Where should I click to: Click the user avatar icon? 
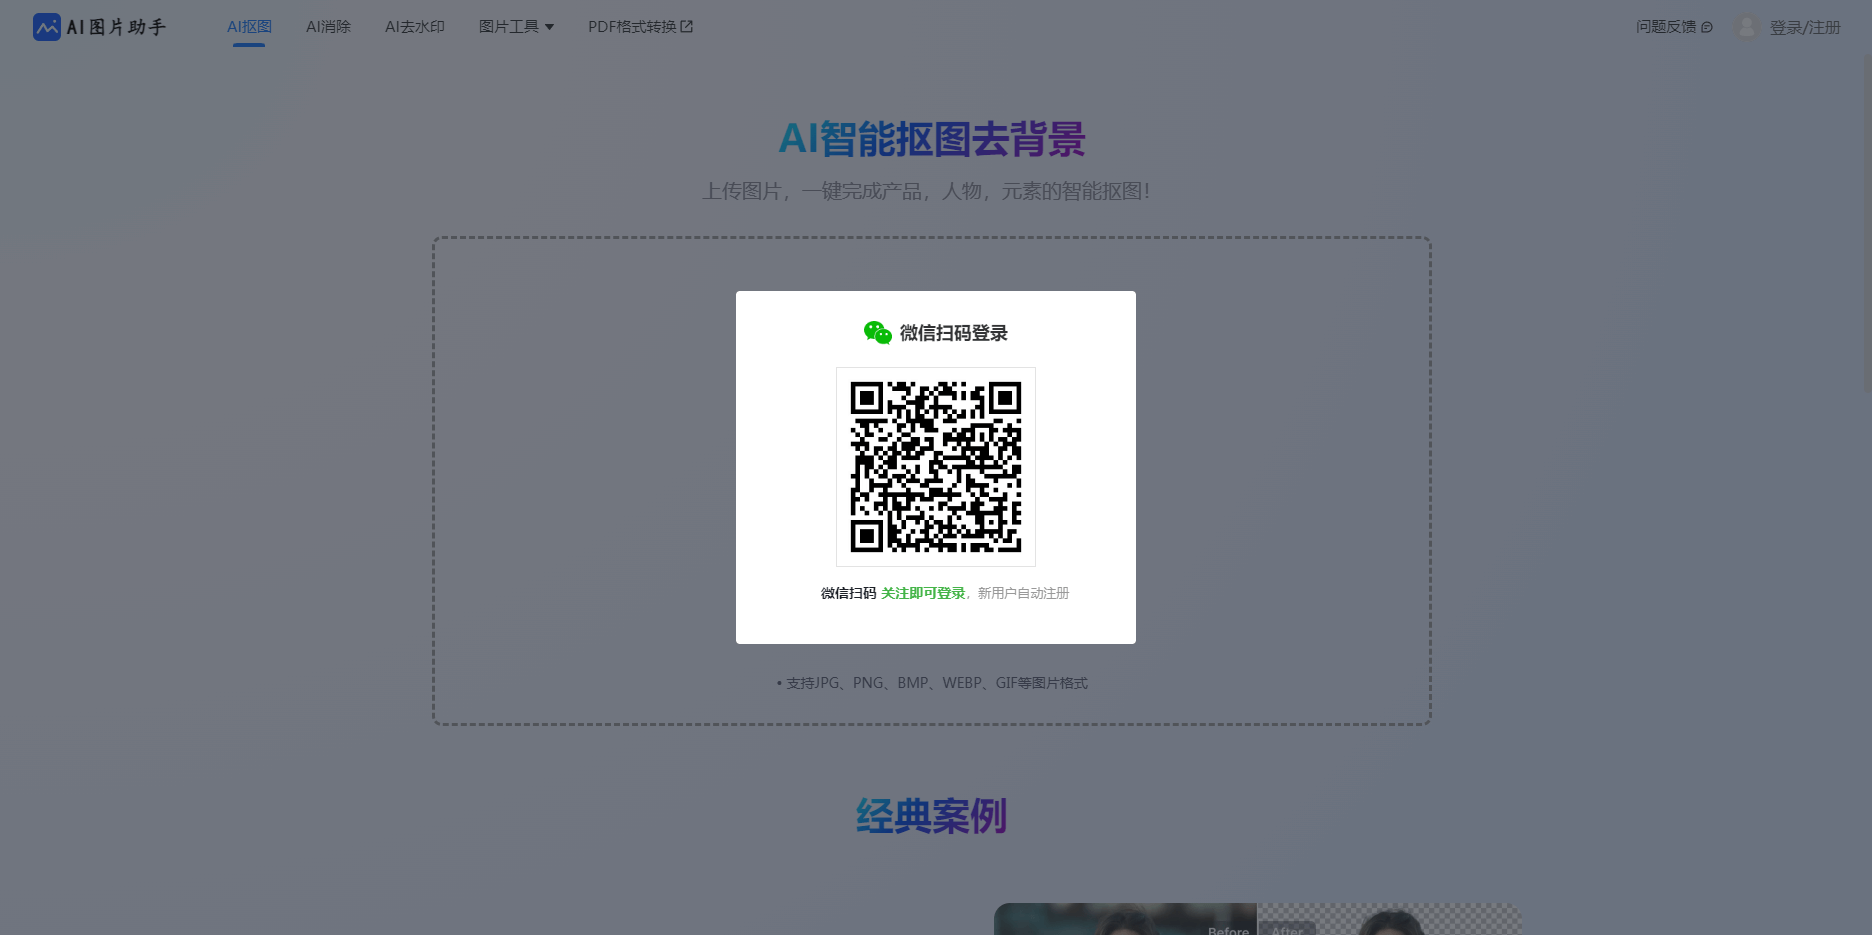click(1747, 27)
